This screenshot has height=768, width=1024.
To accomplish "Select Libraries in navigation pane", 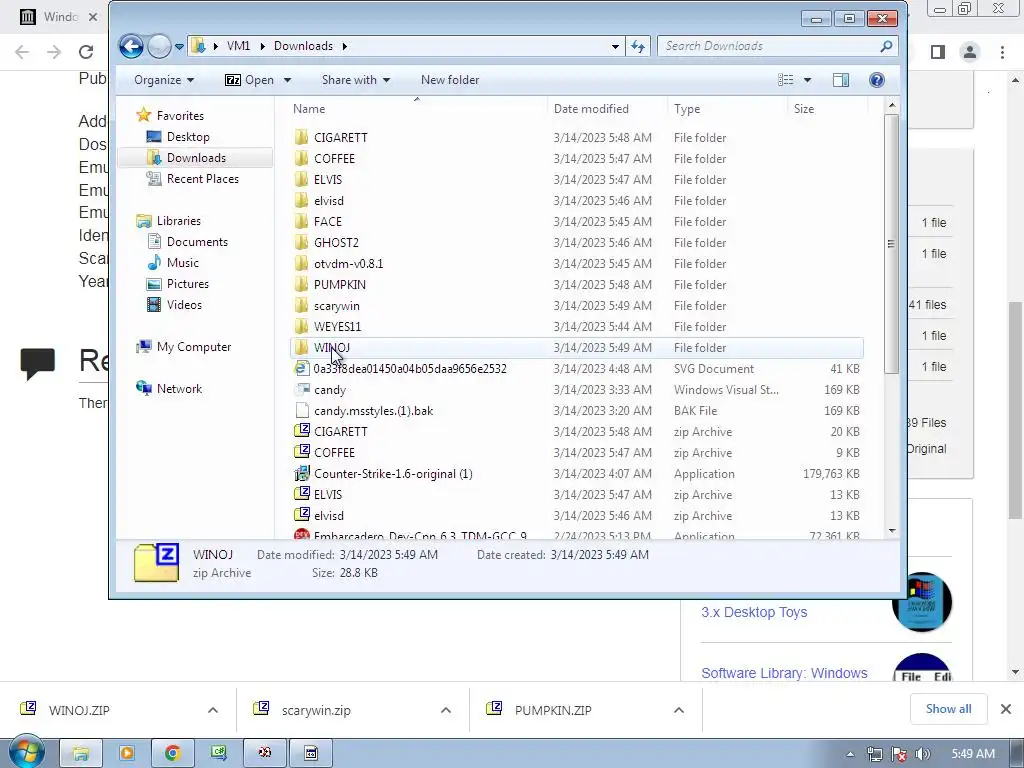I will pyautogui.click(x=178, y=221).
